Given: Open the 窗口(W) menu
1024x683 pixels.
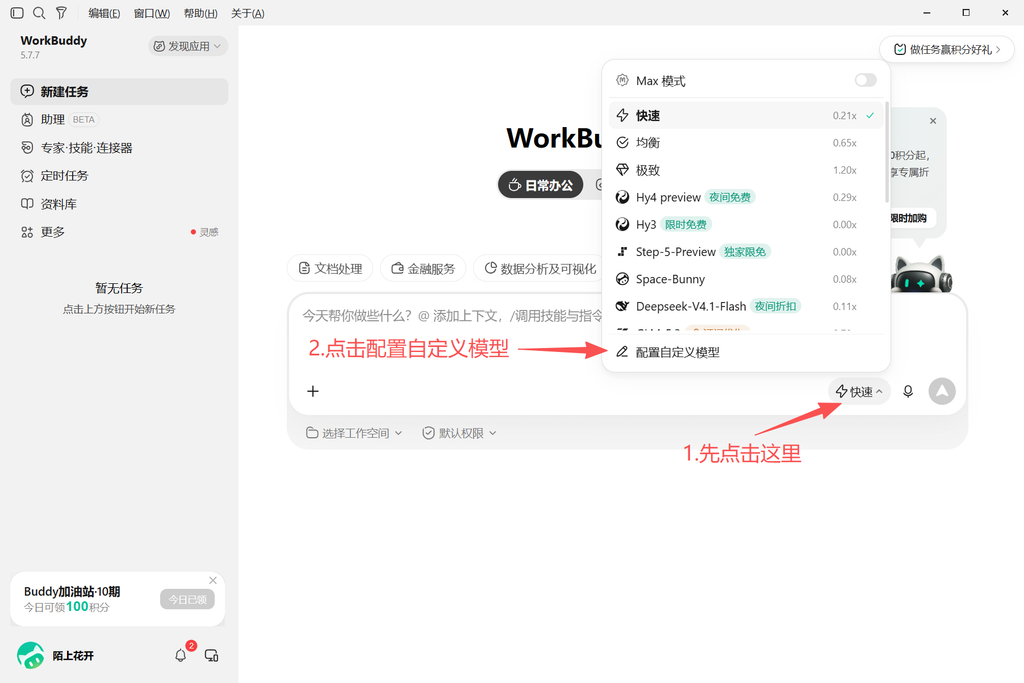Looking at the screenshot, I should point(152,13).
